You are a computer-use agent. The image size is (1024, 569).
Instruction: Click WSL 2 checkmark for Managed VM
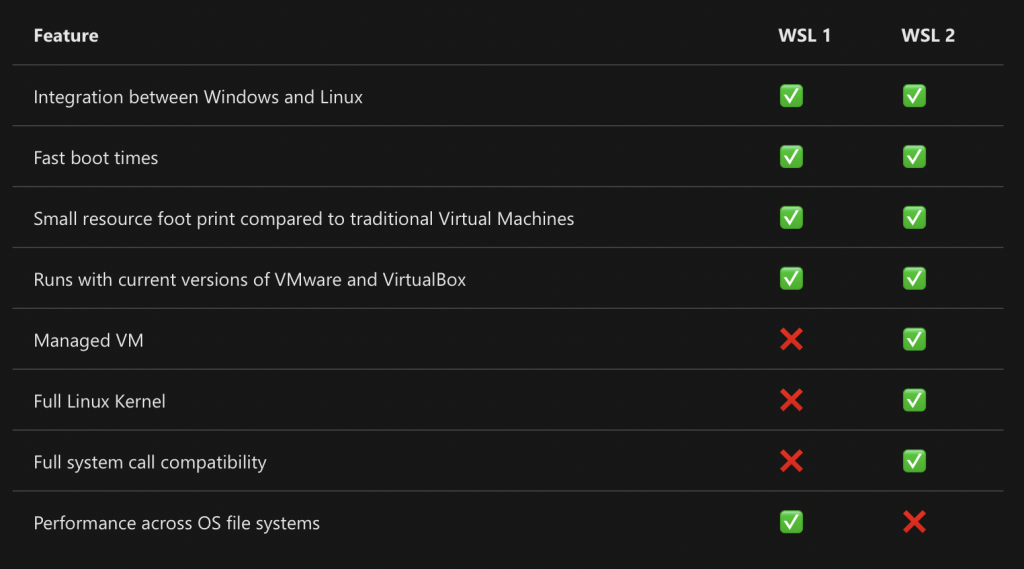914,339
